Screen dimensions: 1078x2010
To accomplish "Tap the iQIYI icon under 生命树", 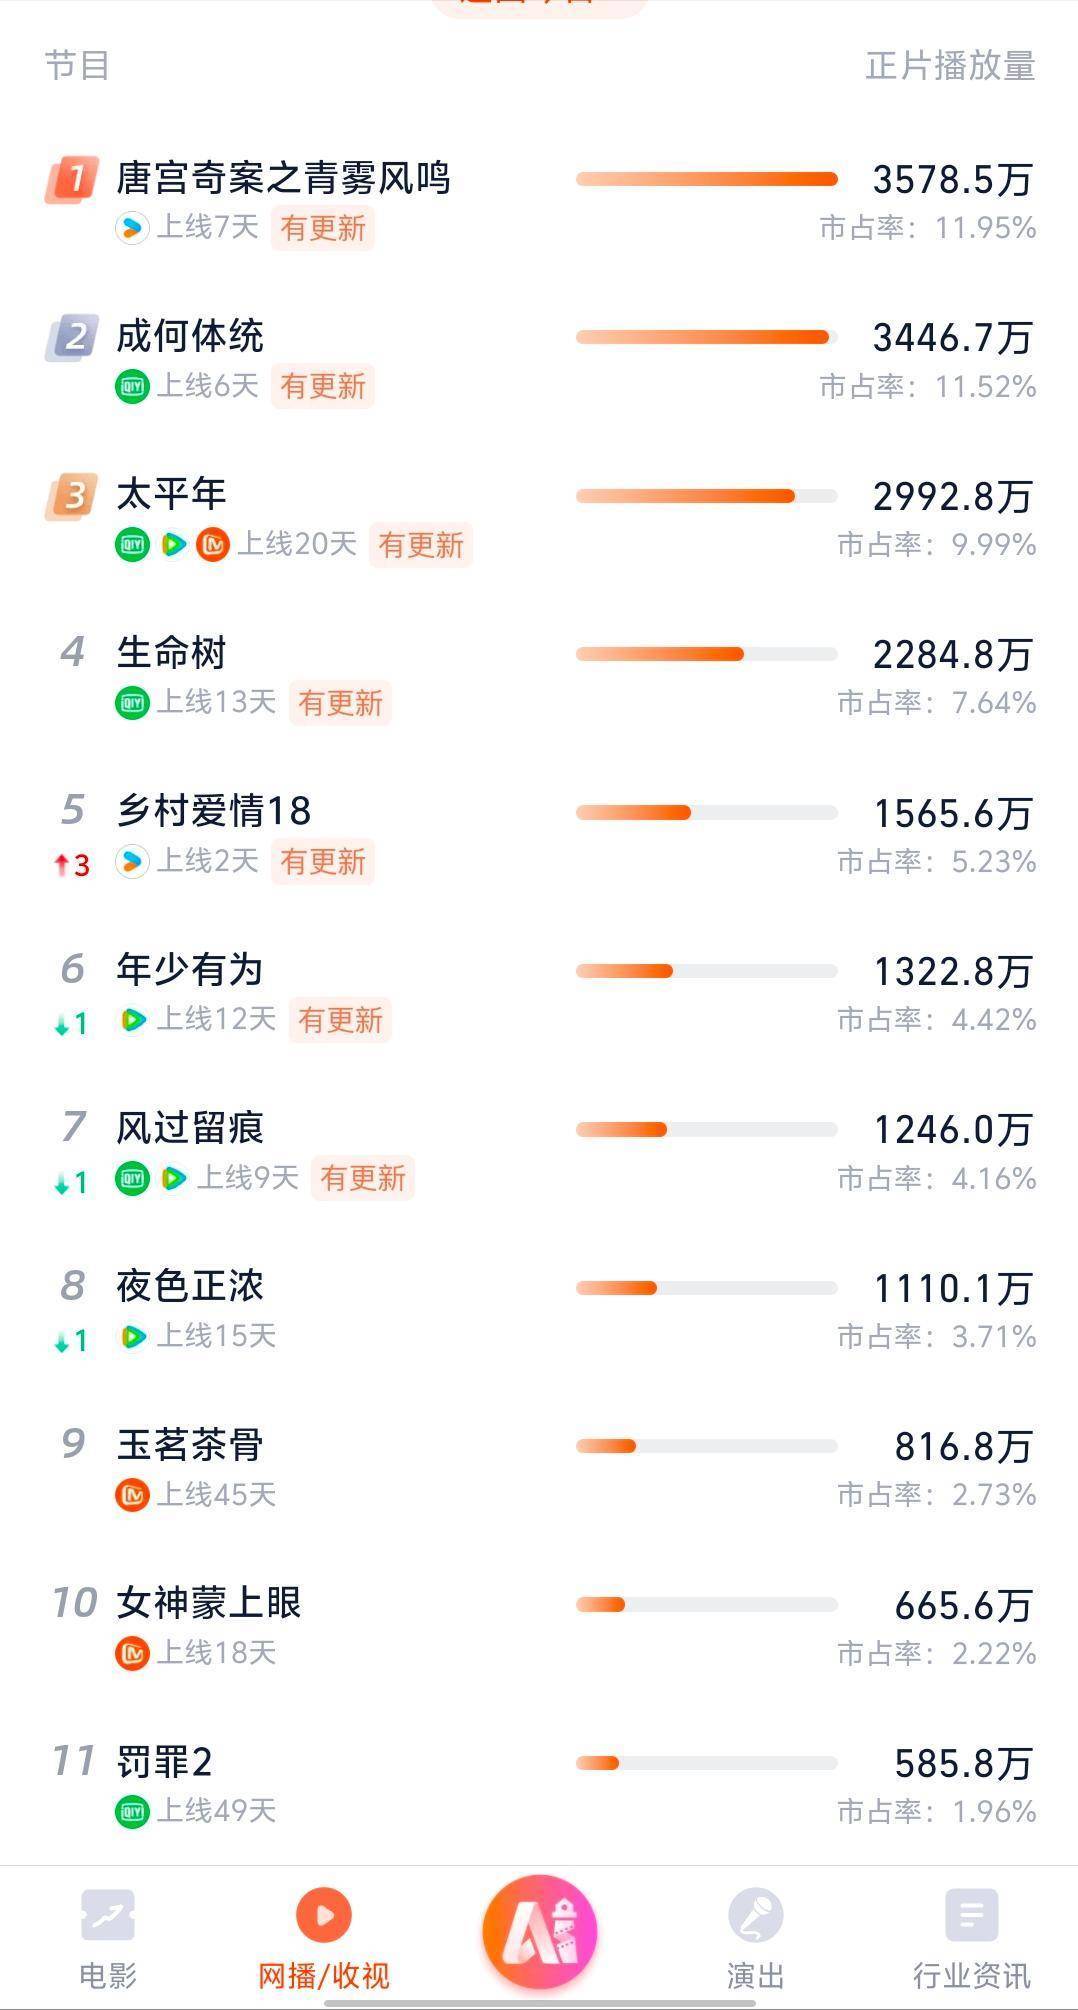I will click(x=132, y=703).
